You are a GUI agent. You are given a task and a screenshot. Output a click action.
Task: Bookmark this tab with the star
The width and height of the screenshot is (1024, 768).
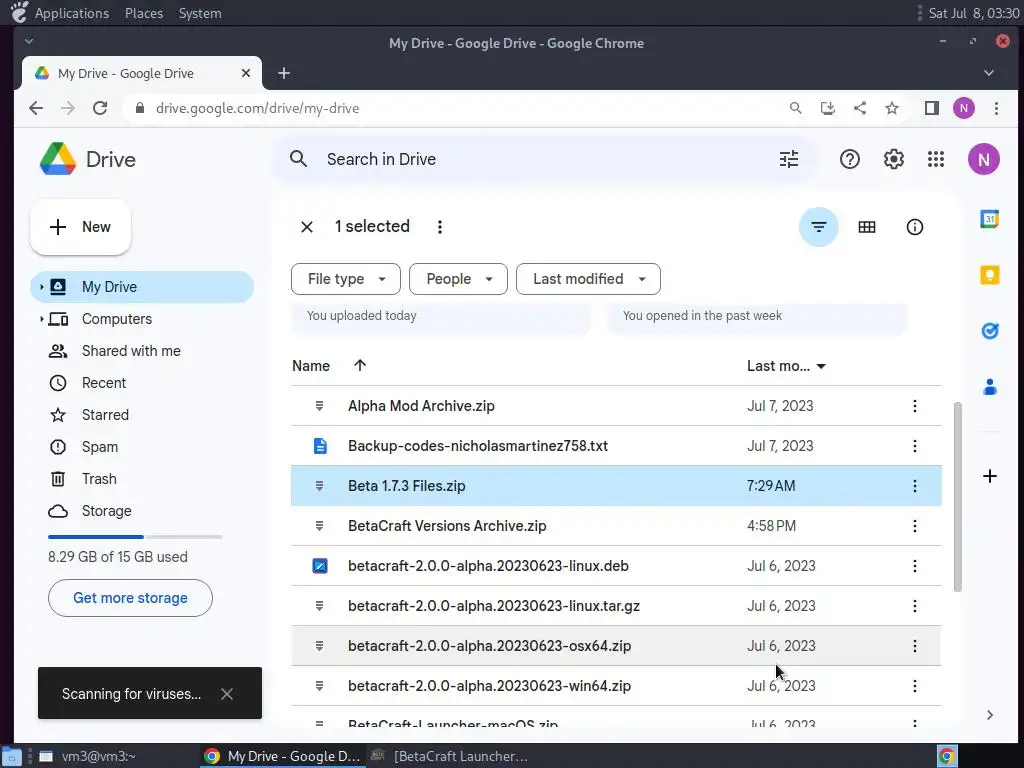click(891, 108)
